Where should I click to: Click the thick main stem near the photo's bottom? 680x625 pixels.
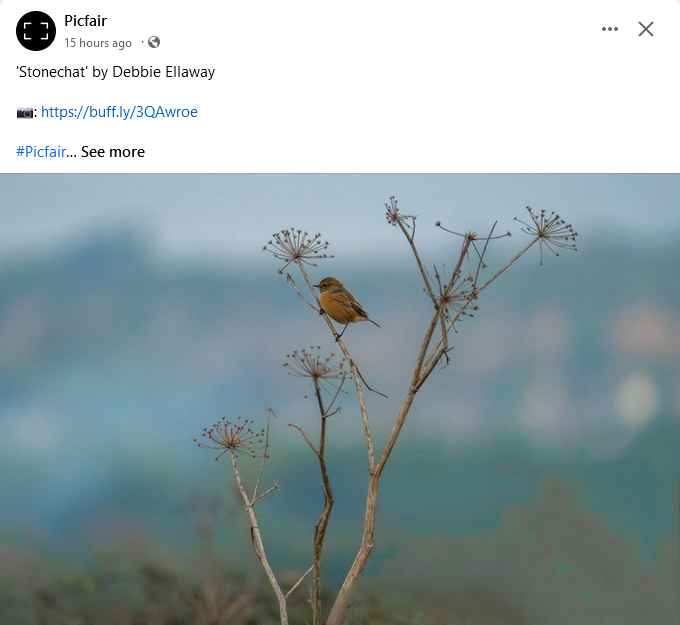[345, 590]
